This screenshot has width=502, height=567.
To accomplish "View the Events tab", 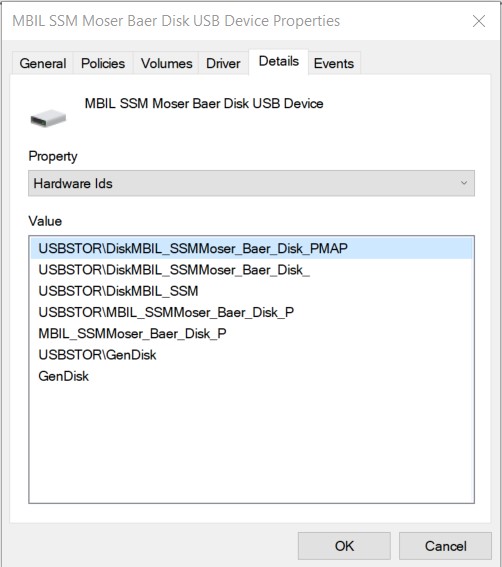I will tap(334, 63).
